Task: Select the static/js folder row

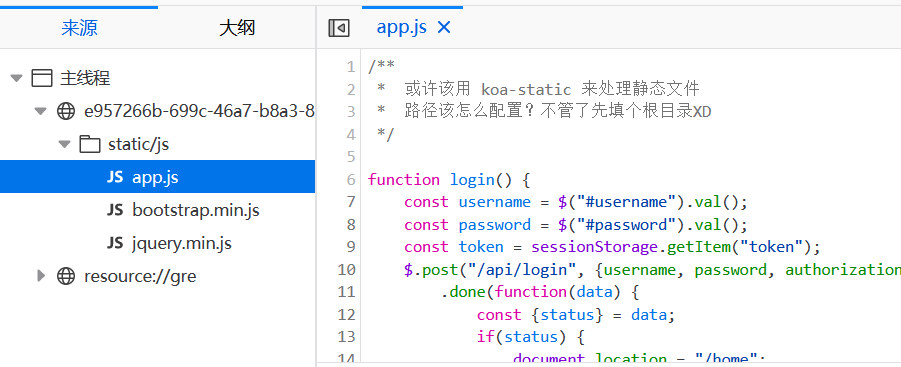Action: coord(157,144)
